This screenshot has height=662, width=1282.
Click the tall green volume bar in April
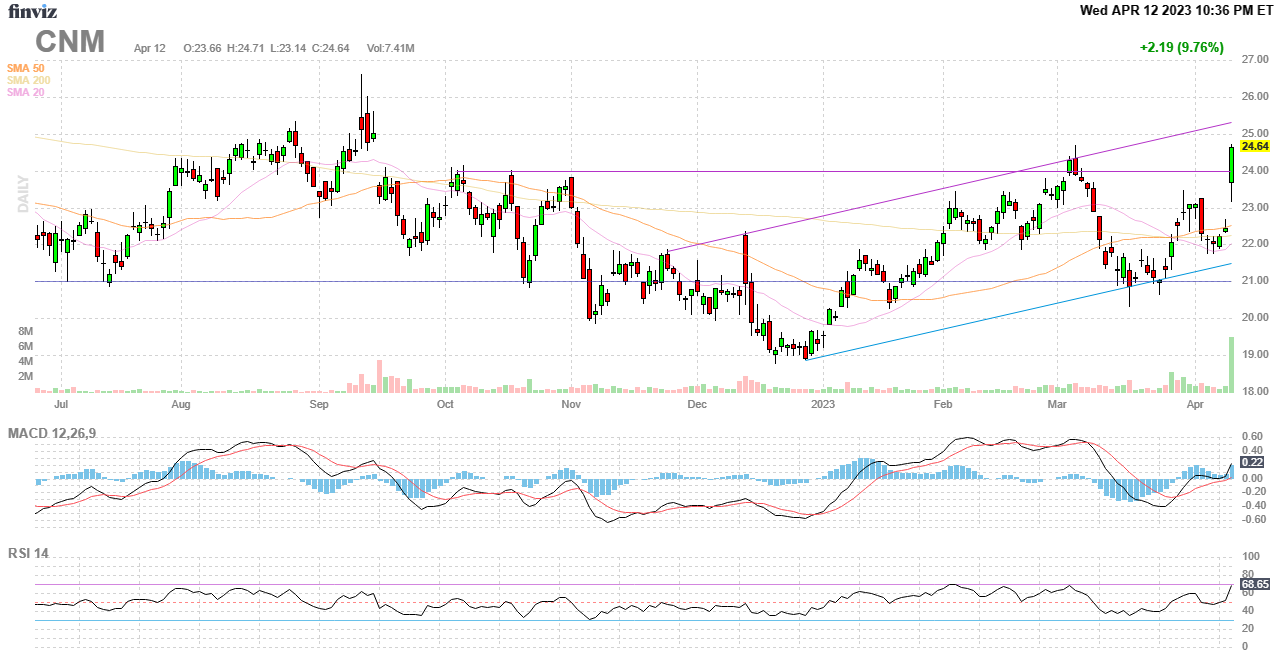tap(1231, 364)
